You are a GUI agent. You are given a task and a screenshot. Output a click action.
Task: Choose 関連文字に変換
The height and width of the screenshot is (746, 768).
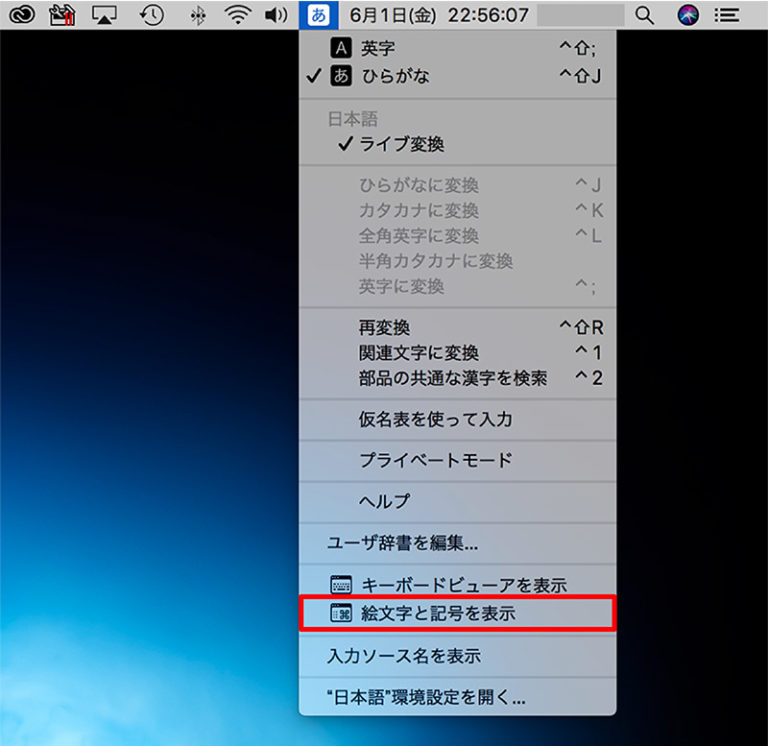[x=457, y=353]
